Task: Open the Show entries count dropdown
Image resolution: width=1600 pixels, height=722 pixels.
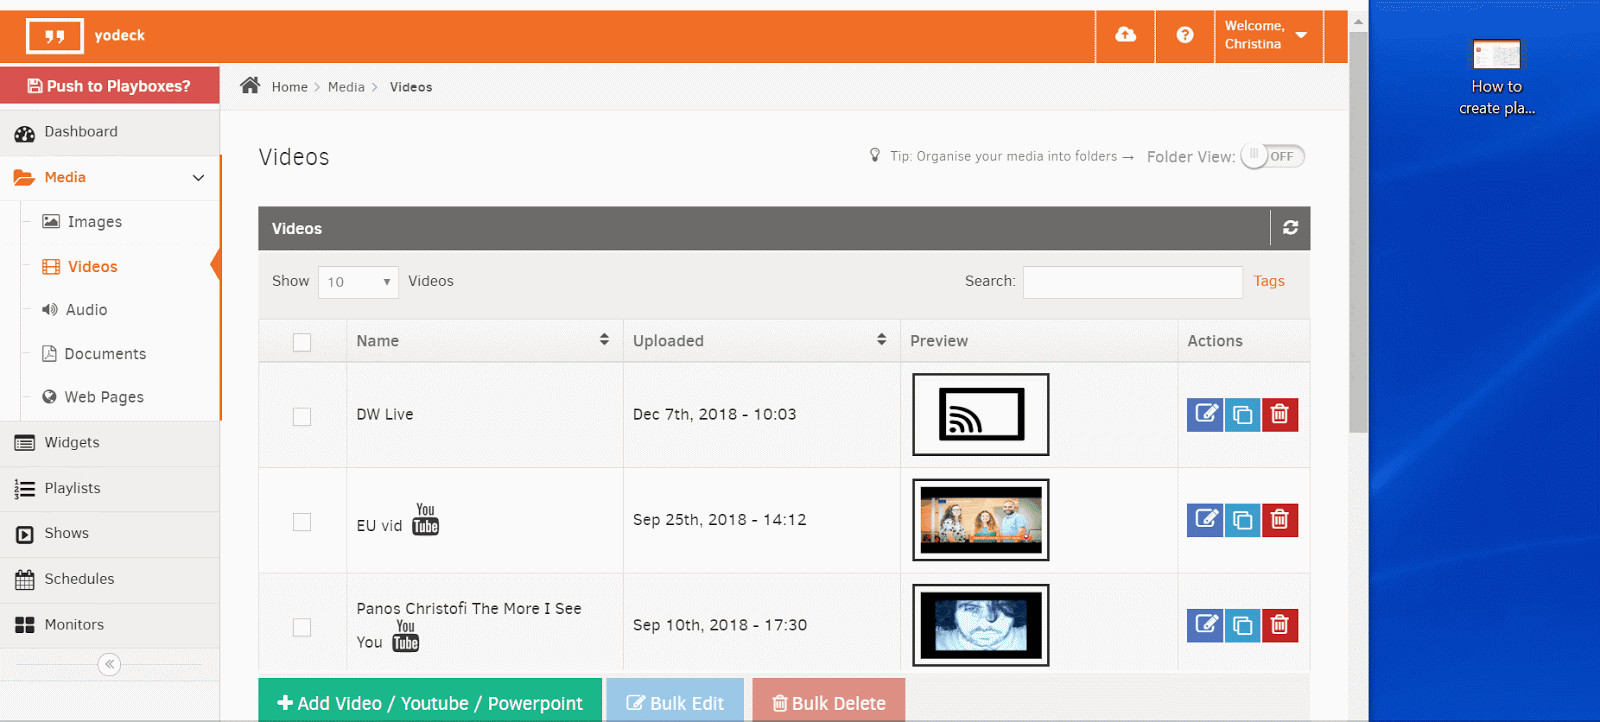Action: pos(358,282)
